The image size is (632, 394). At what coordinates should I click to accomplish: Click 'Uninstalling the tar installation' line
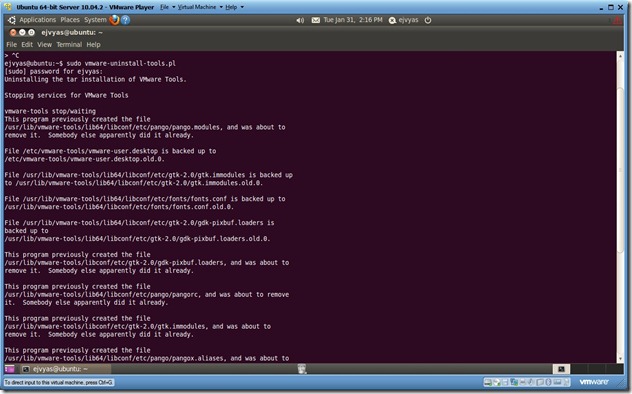point(96,79)
